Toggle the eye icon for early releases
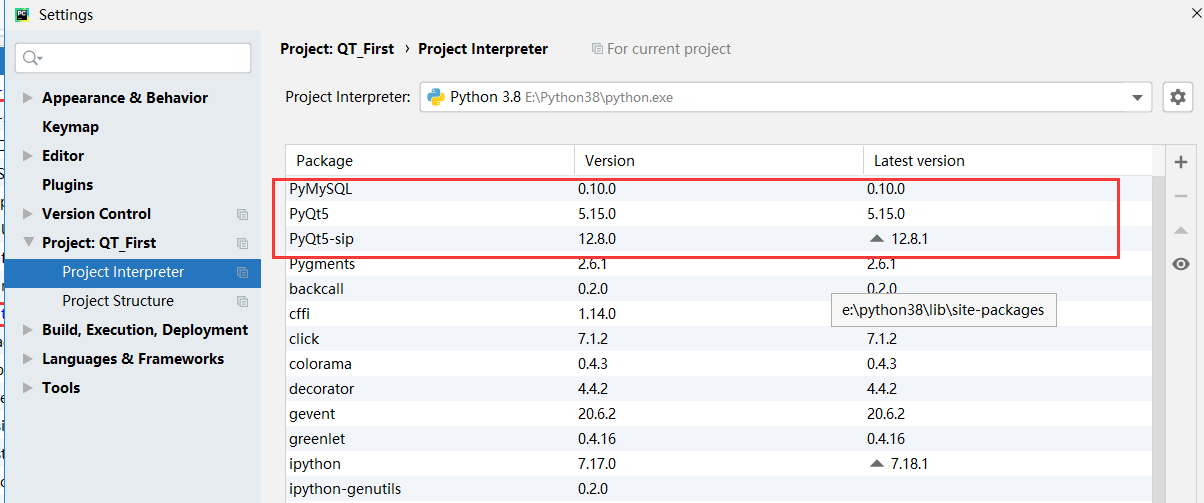Image resolution: width=1204 pixels, height=503 pixels. pos(1181,264)
